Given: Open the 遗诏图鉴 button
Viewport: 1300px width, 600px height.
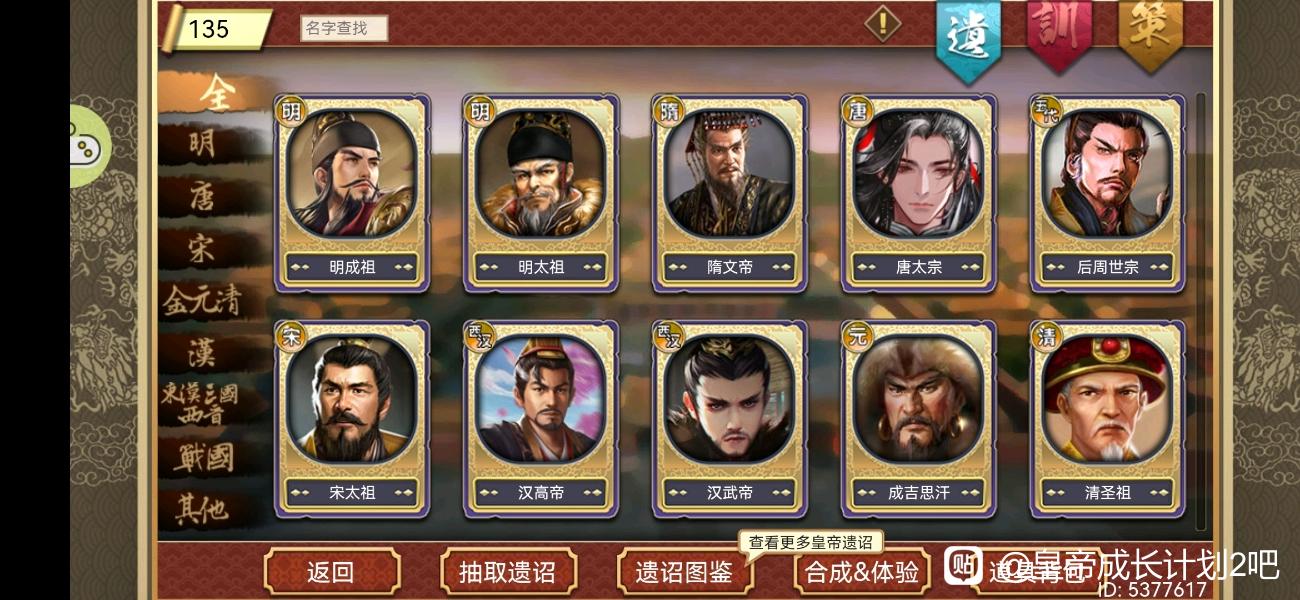Looking at the screenshot, I should (x=685, y=572).
